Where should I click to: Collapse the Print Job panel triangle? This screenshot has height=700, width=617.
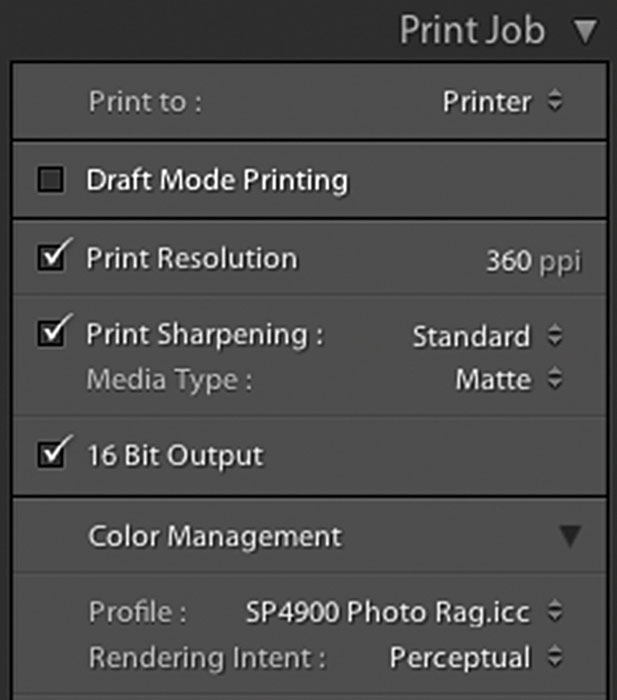585,32
